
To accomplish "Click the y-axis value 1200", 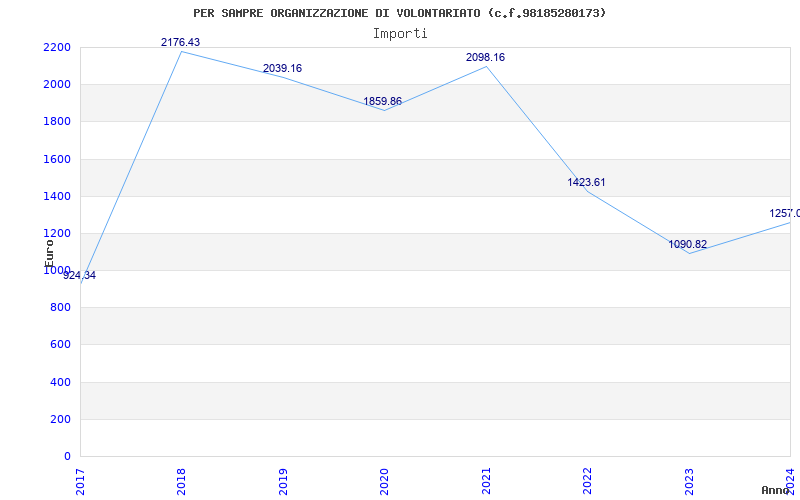I will coord(56,234).
